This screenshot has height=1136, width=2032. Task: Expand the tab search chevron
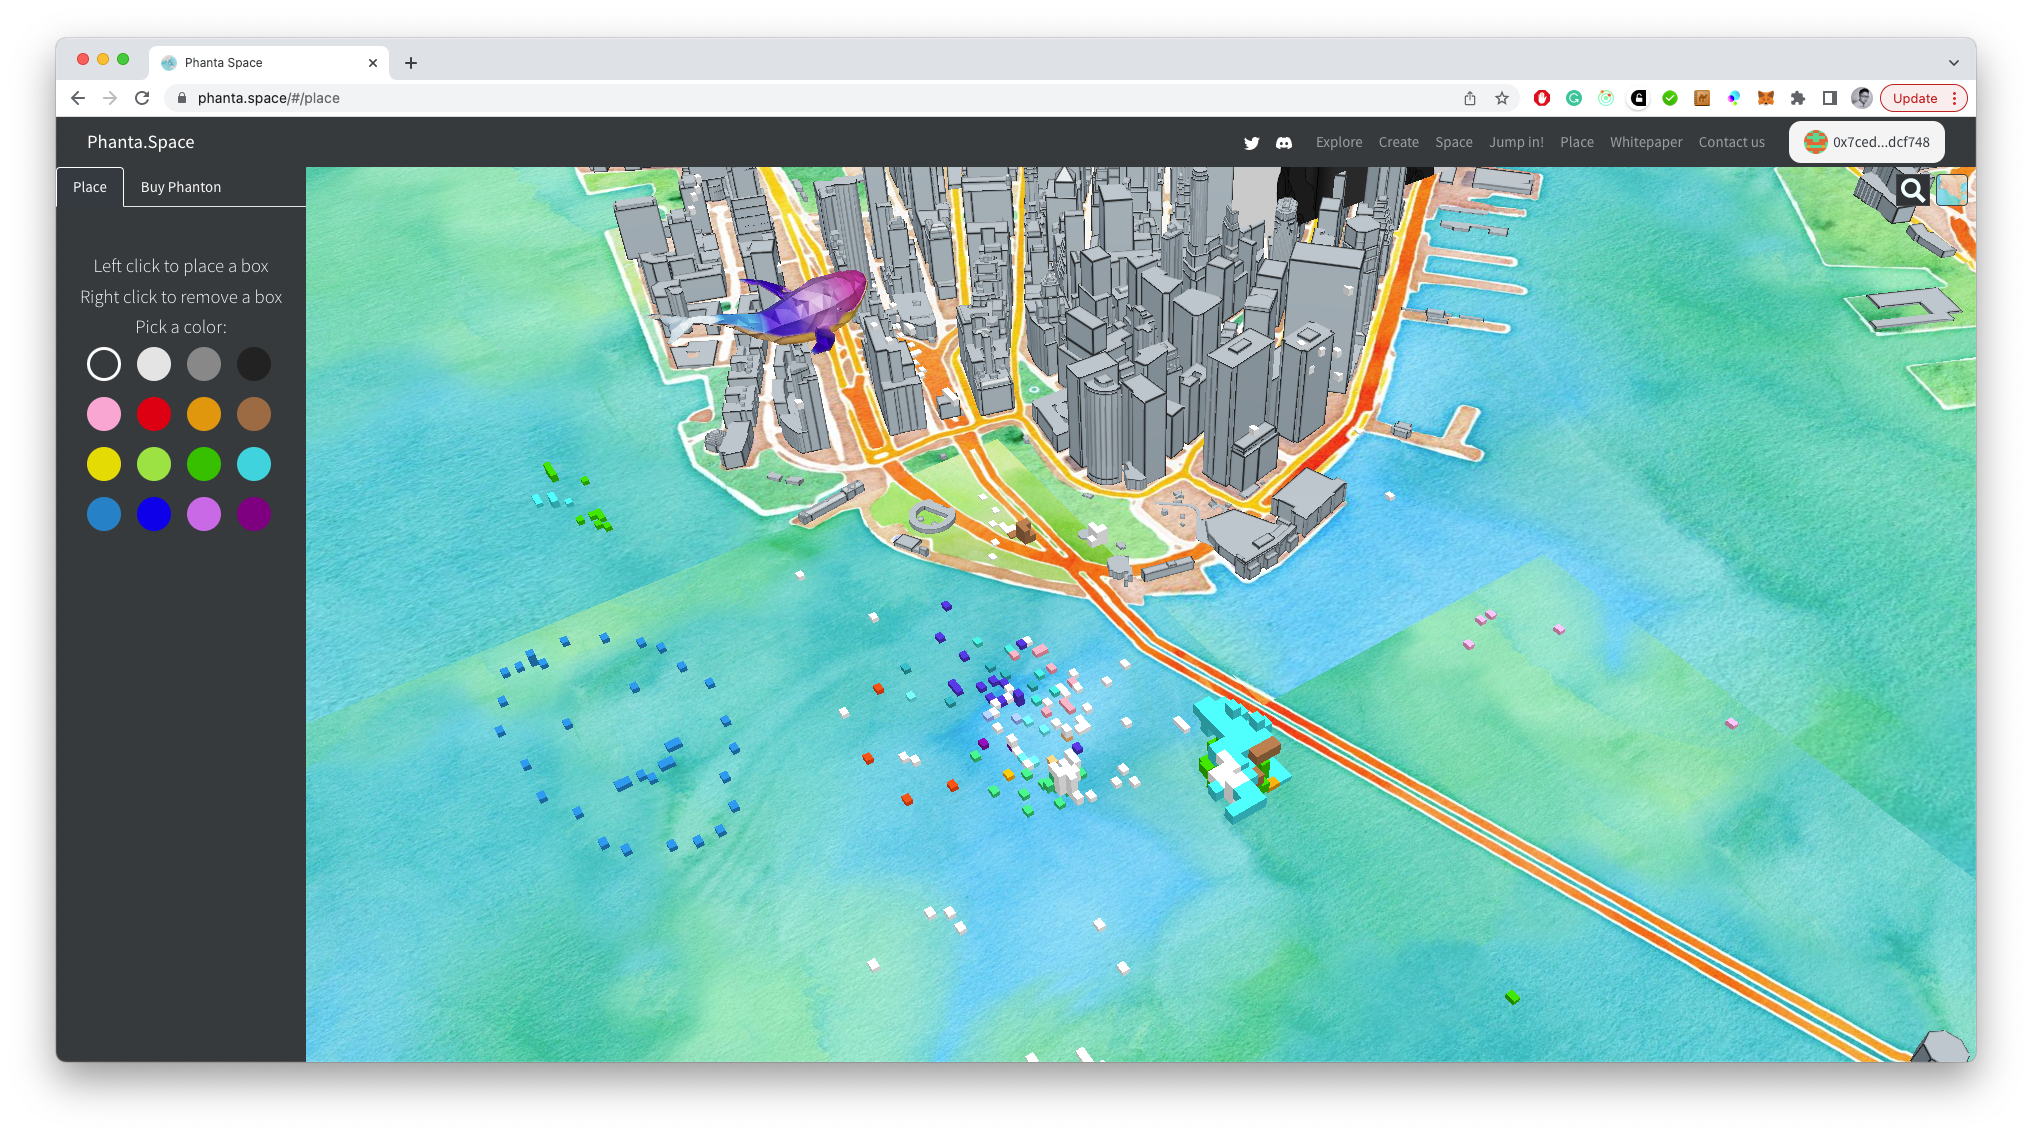(x=1953, y=62)
